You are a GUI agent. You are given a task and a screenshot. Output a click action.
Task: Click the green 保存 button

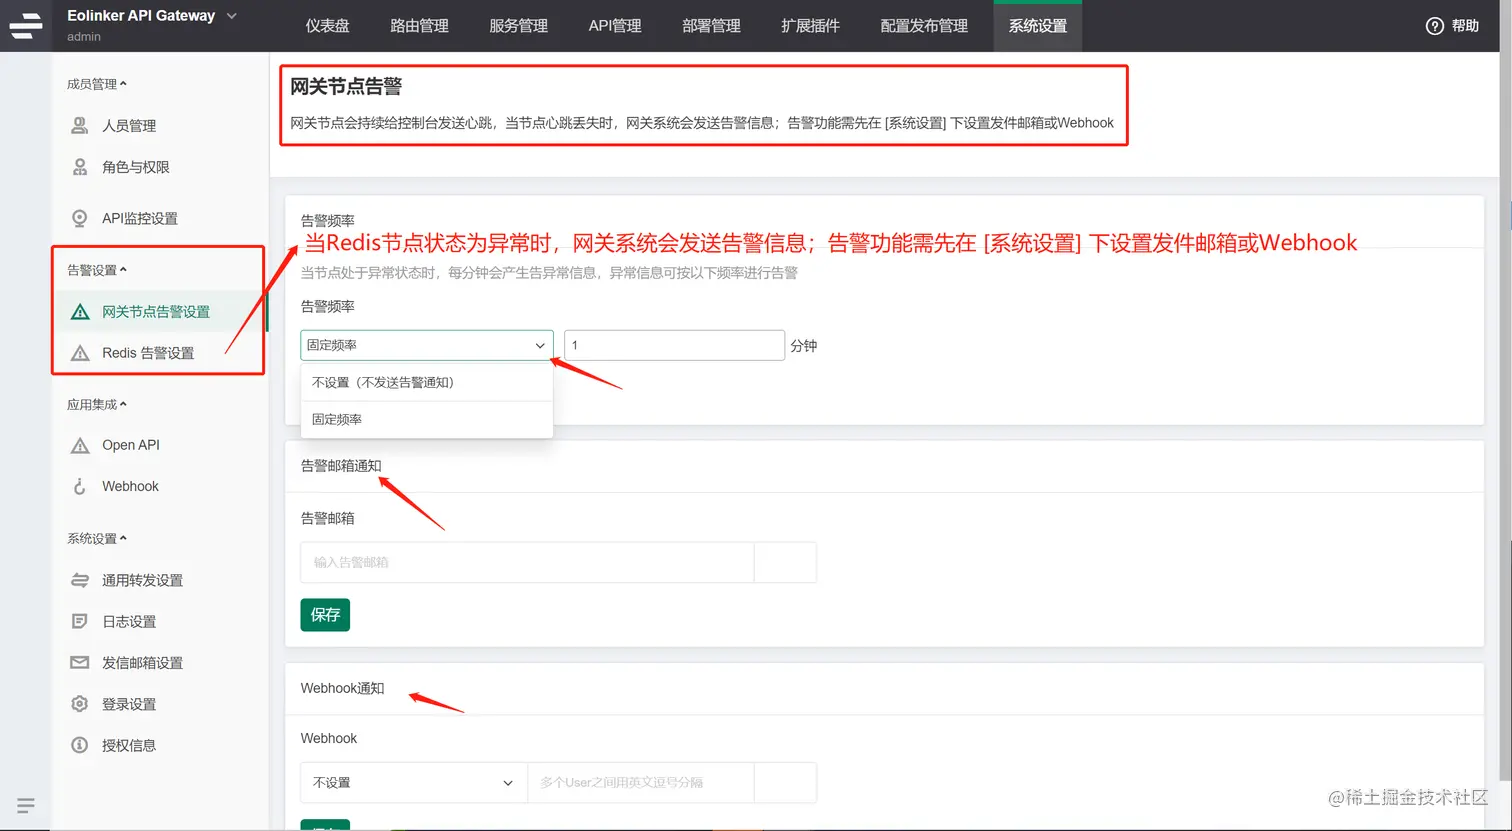point(324,614)
